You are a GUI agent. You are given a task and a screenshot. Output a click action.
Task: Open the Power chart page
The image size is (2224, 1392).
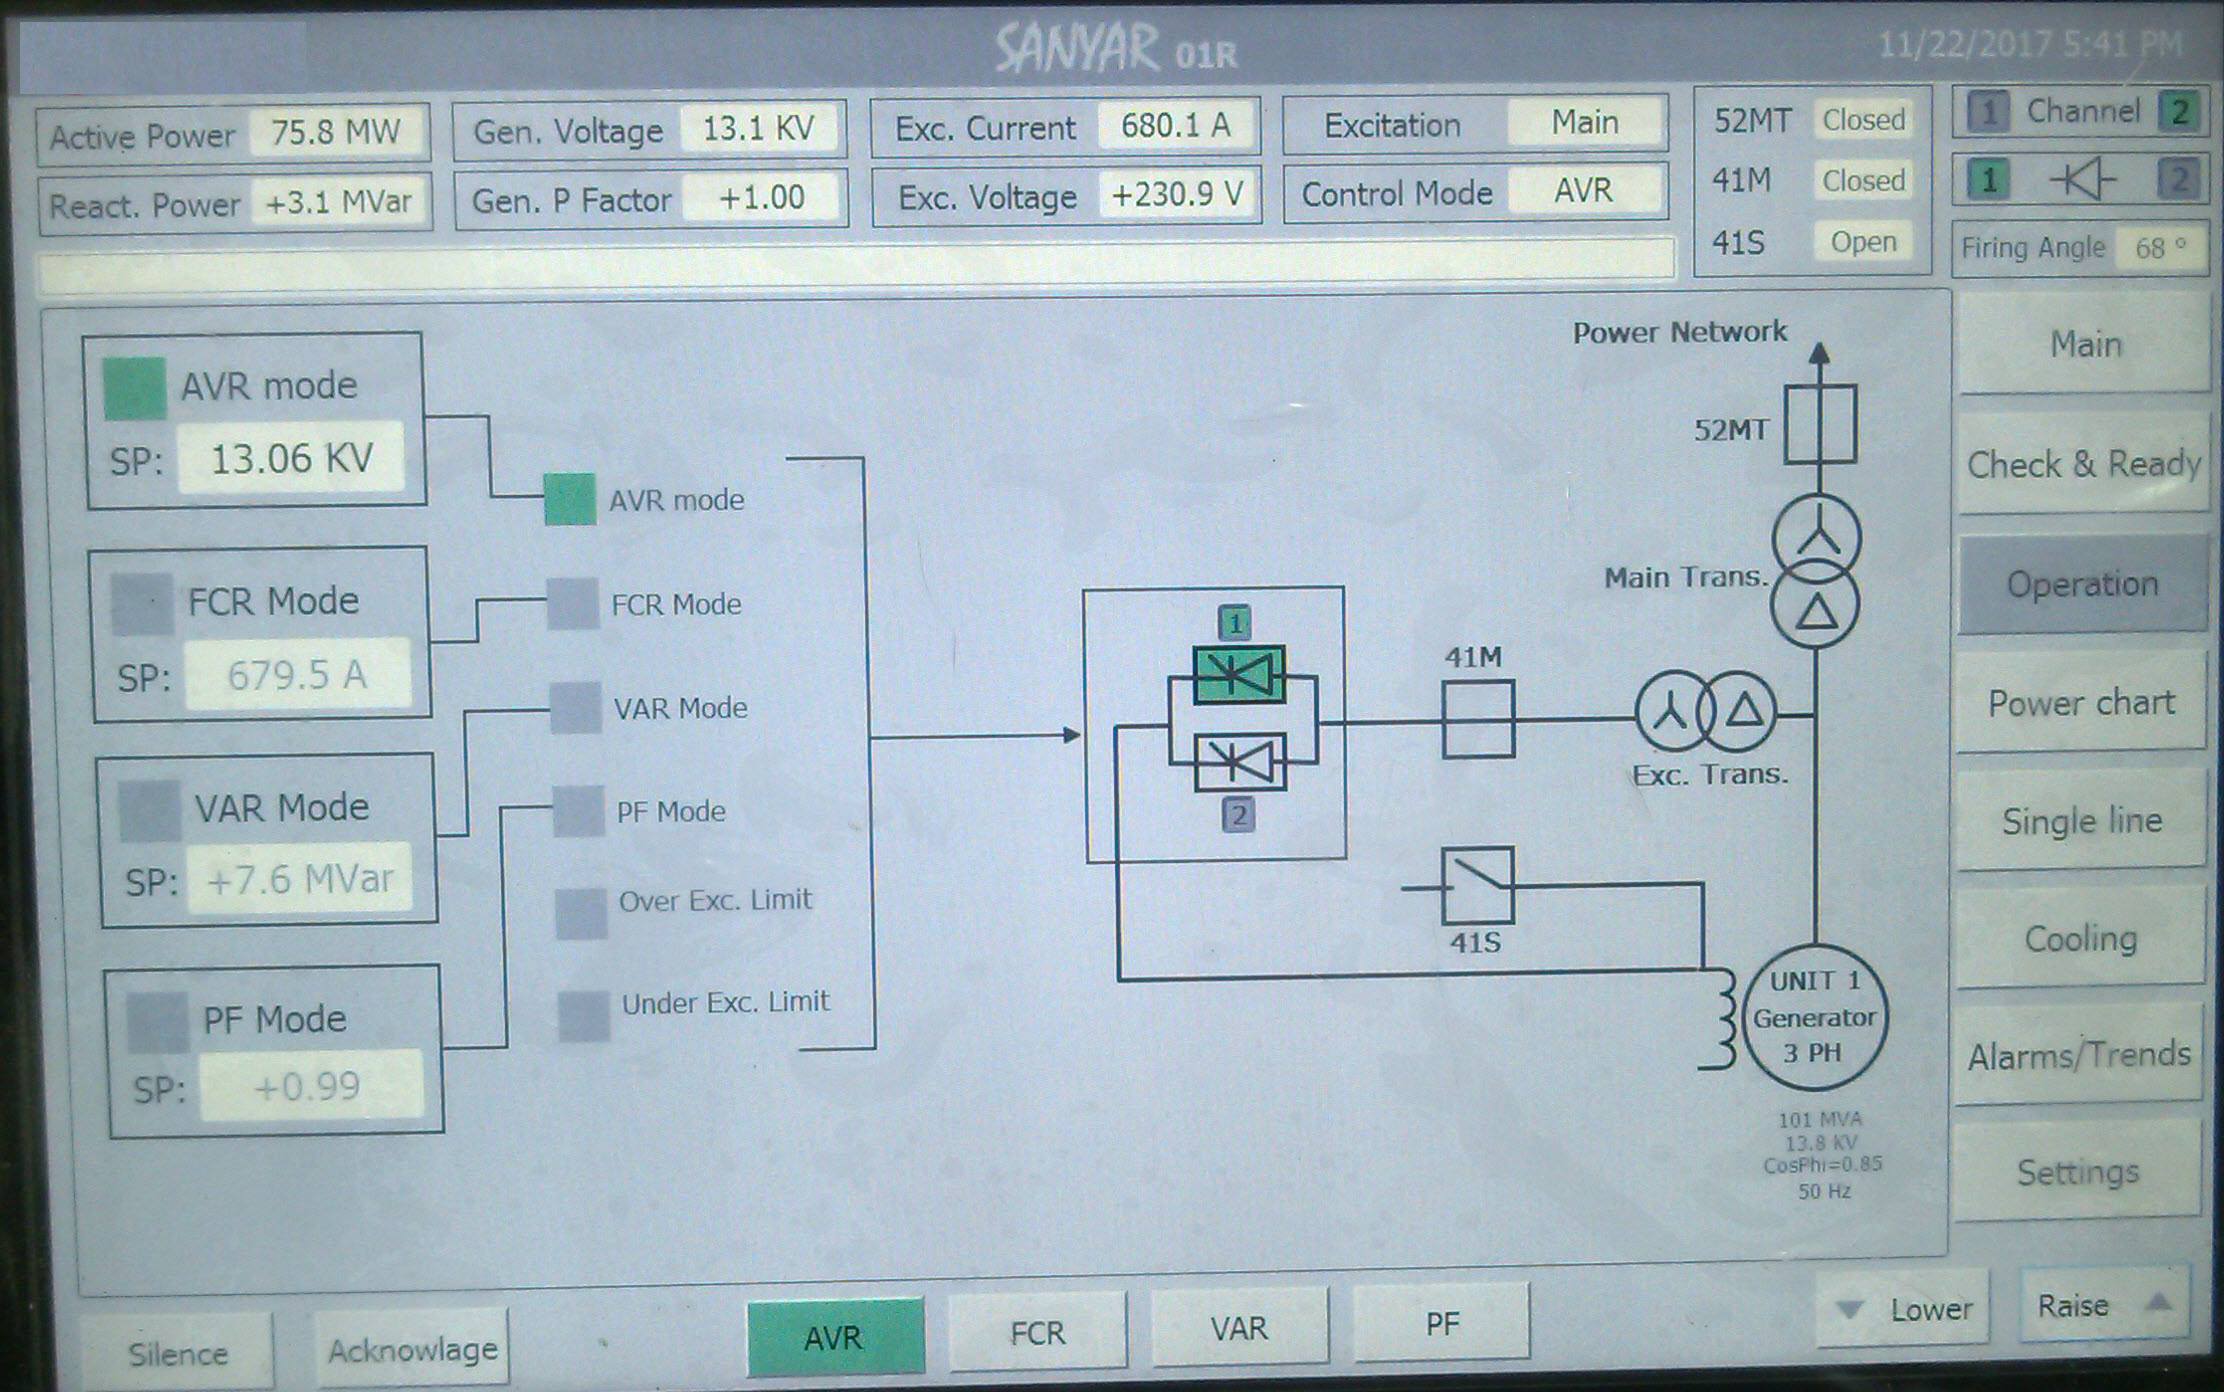point(2081,702)
